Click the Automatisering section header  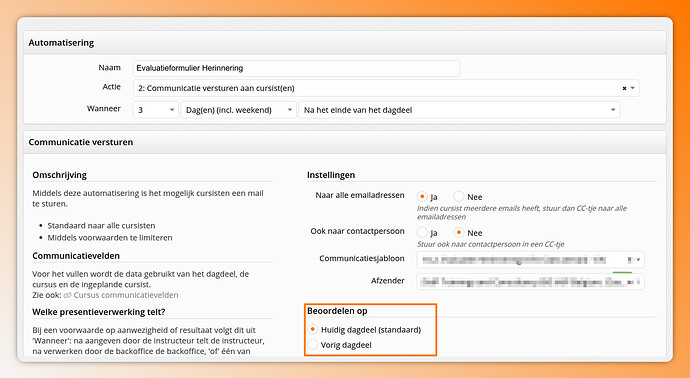coord(345,43)
